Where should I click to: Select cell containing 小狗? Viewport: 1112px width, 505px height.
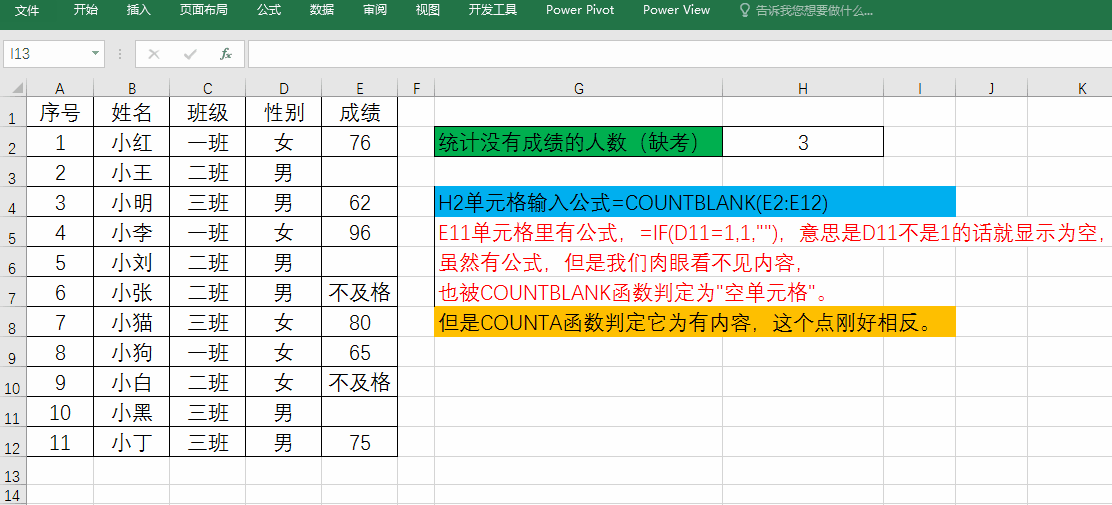(132, 353)
